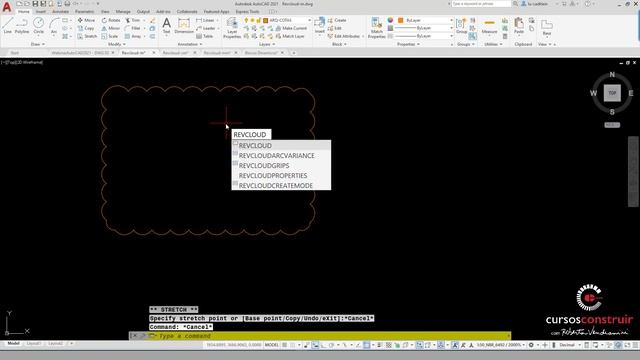Click Make Current layer button

291,28
